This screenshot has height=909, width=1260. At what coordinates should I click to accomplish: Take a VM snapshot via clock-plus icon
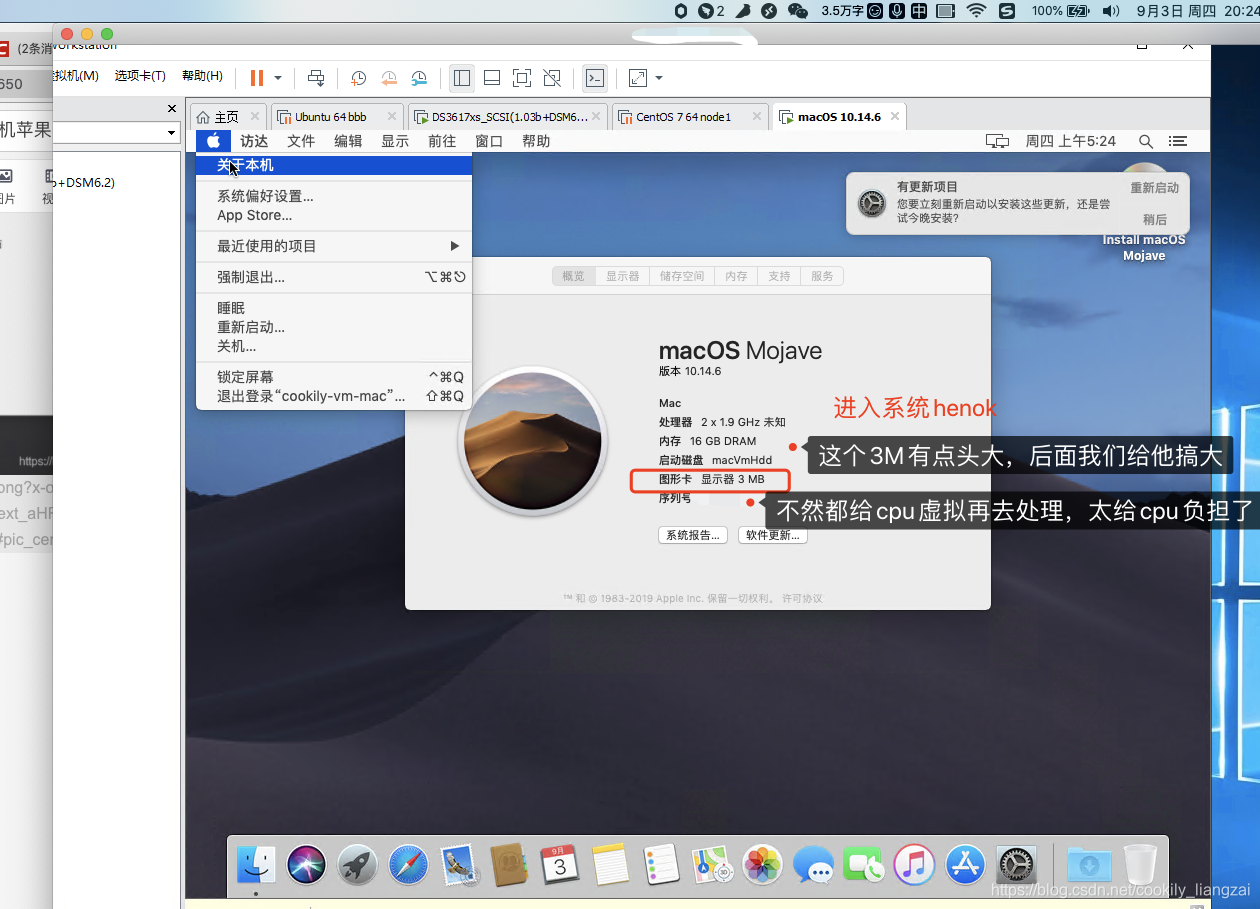coord(358,77)
